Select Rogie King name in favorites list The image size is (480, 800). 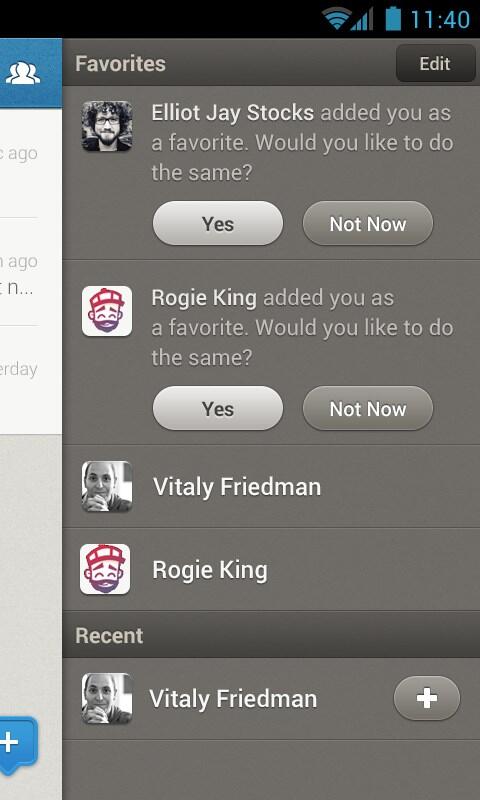point(210,570)
